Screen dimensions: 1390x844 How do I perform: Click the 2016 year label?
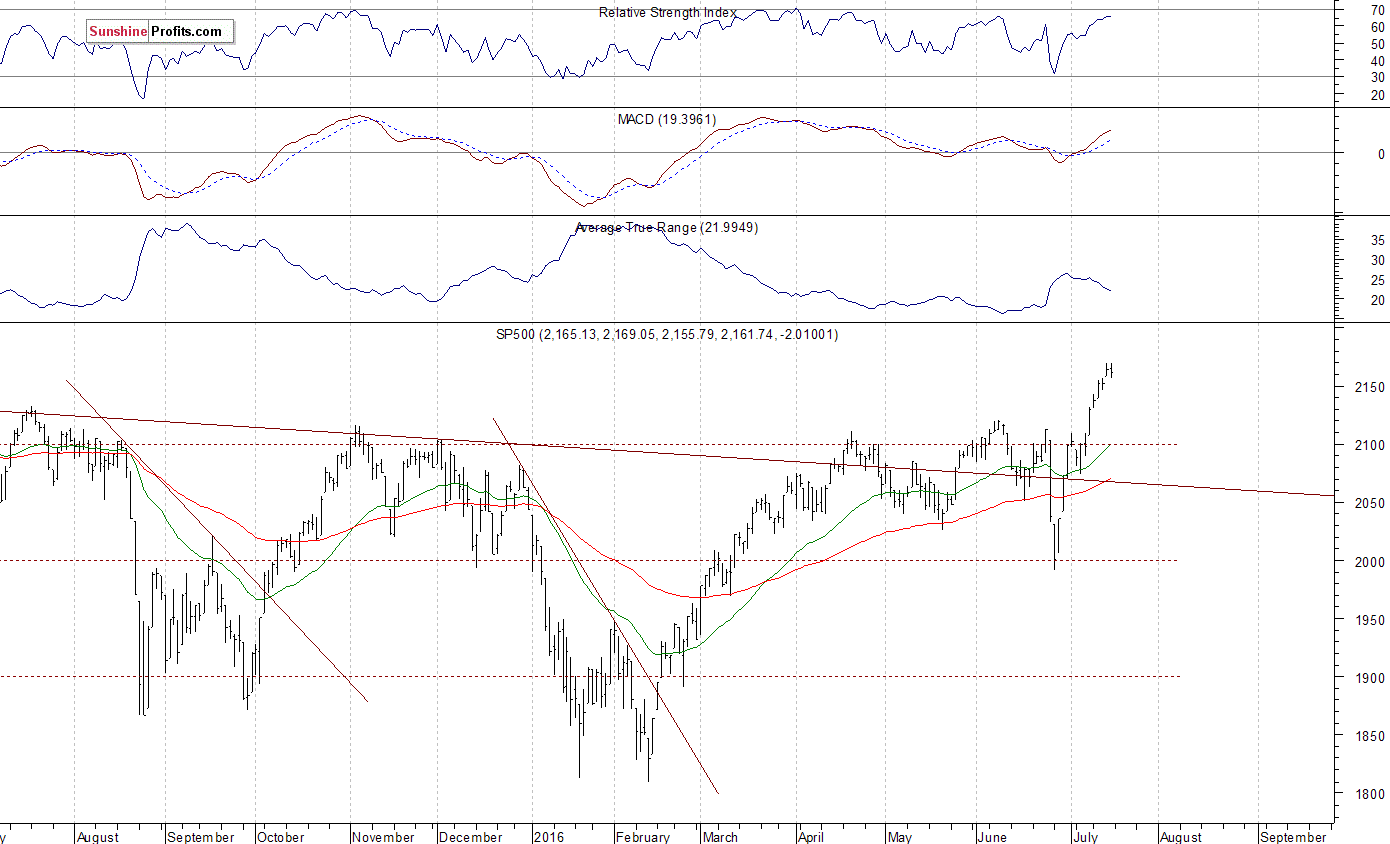[547, 837]
